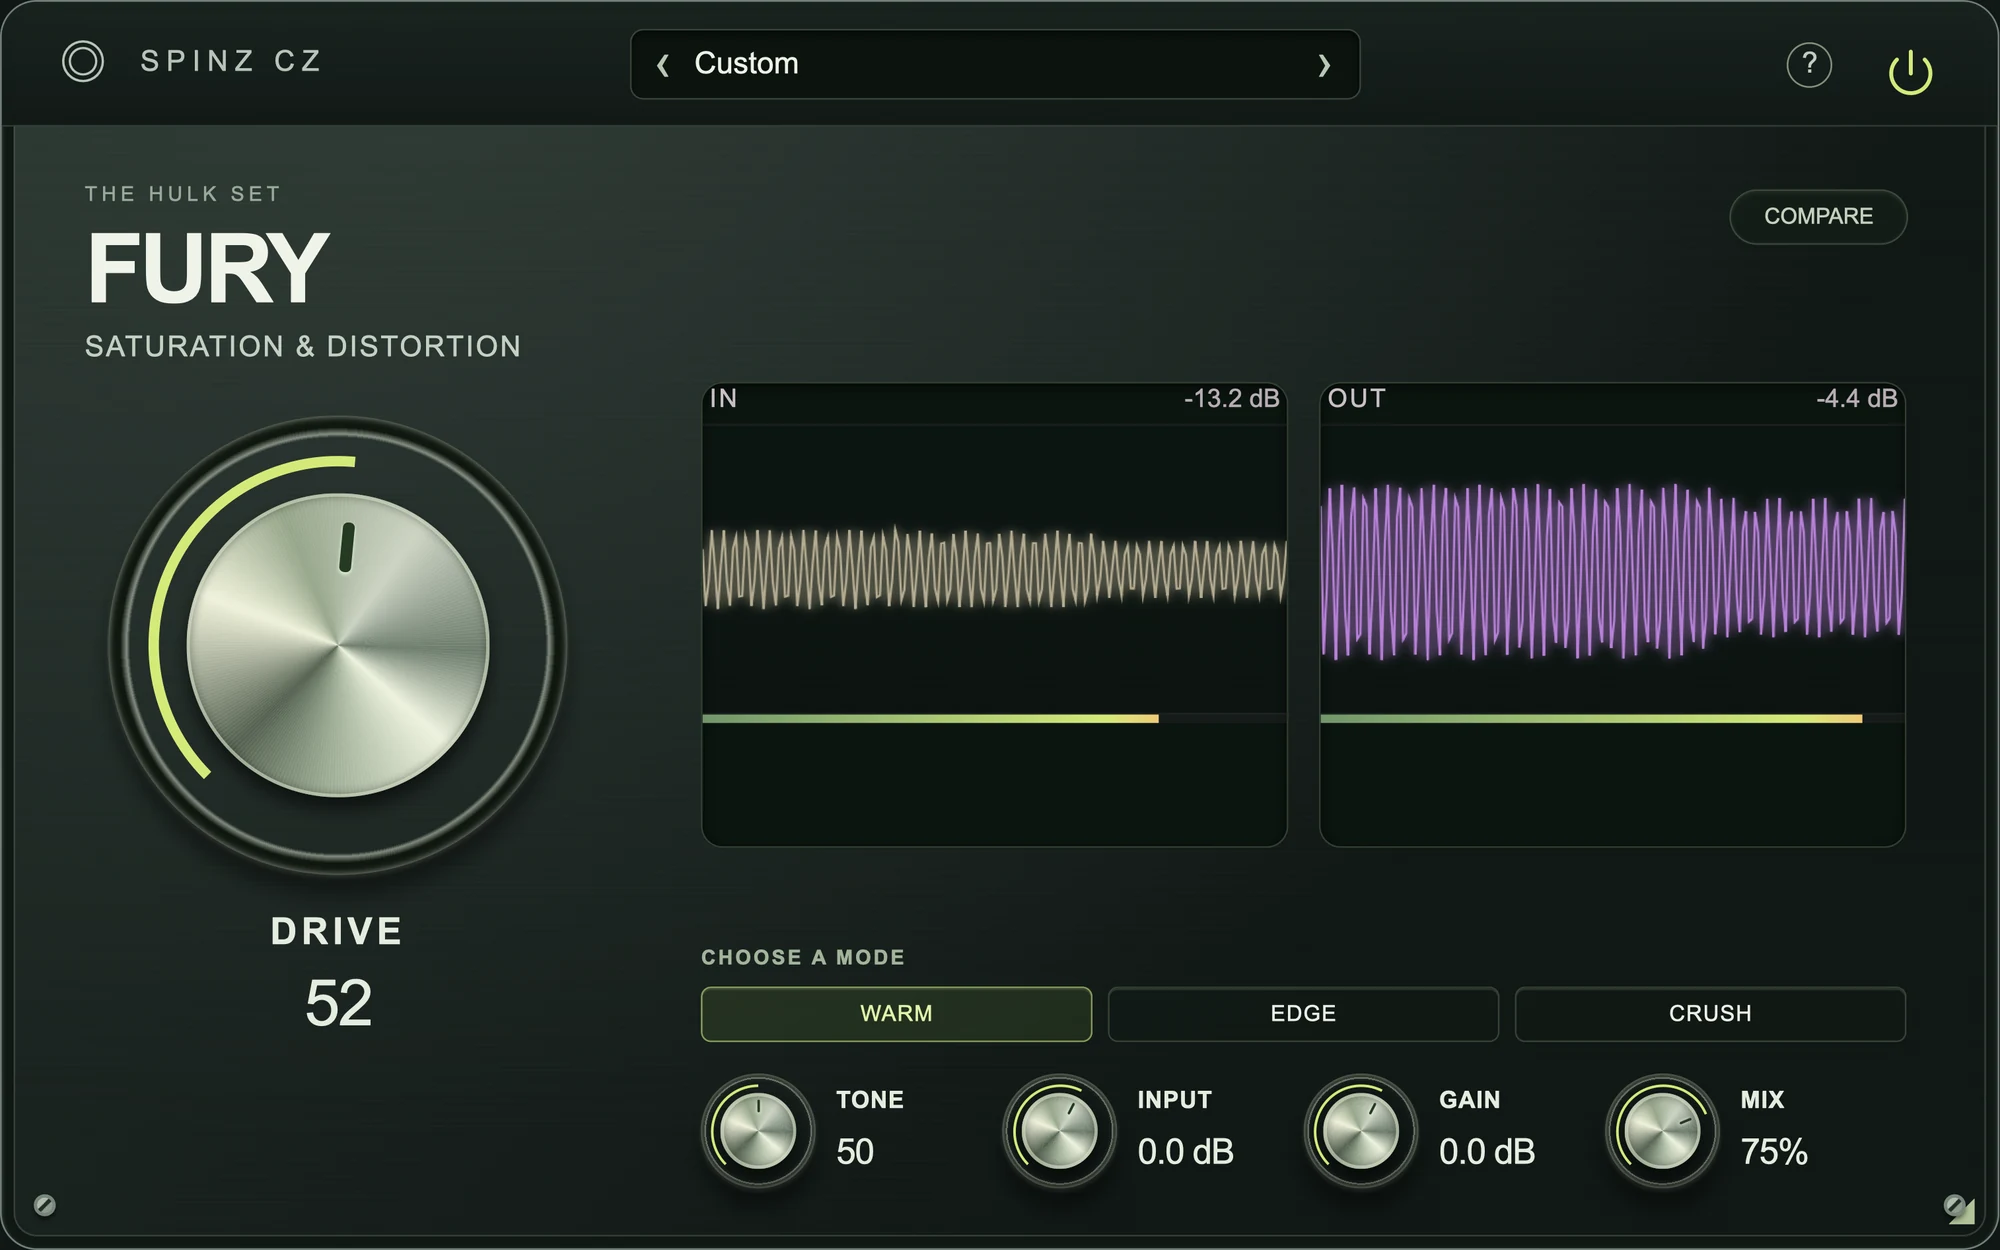2000x1250 pixels.
Task: Go to next preset with right chevron
Action: point(1324,65)
